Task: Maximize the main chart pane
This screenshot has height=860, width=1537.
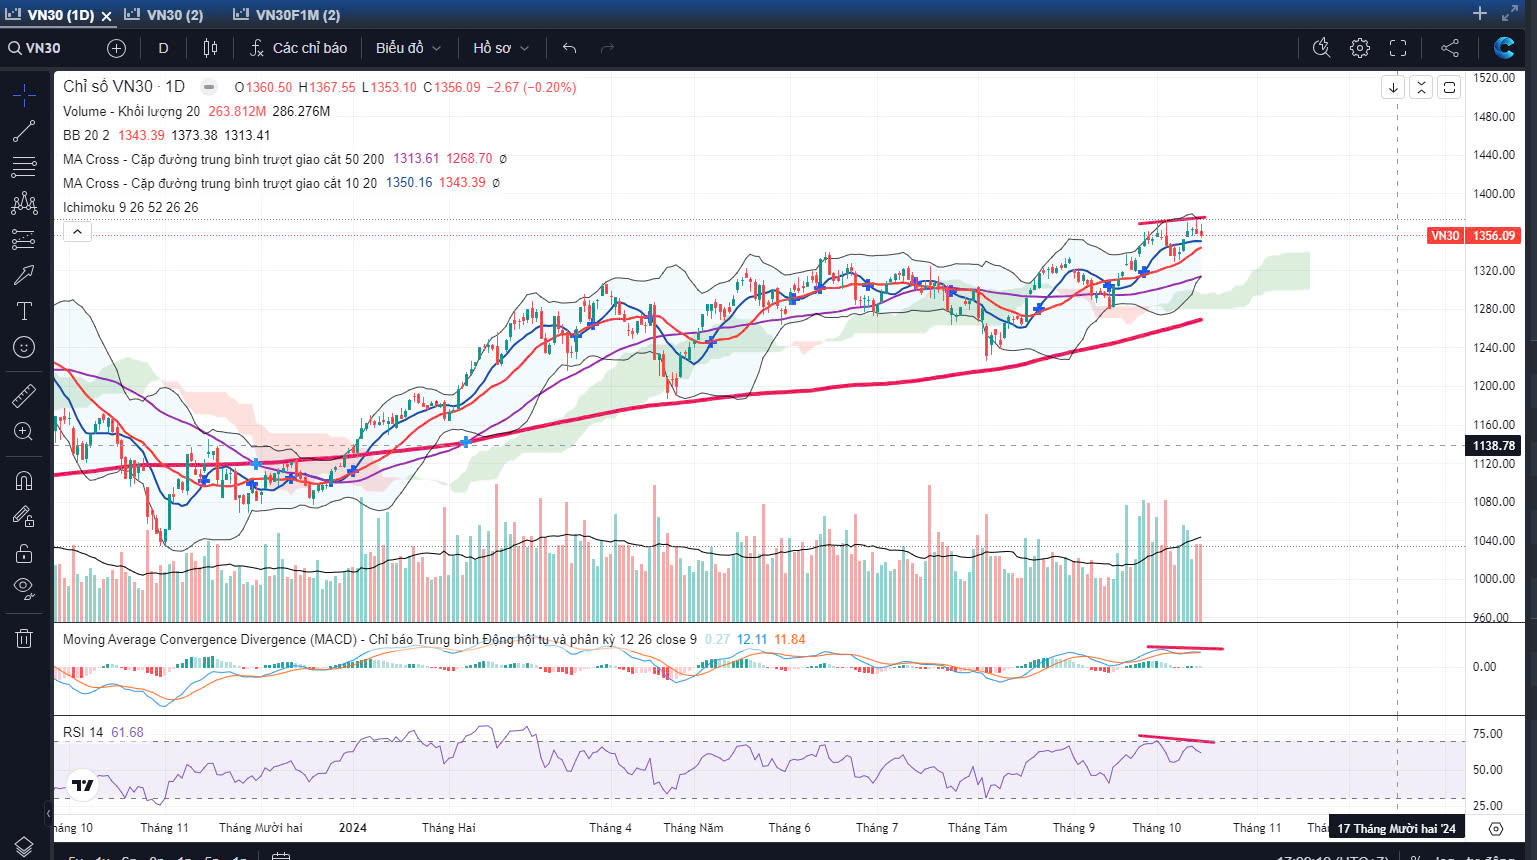Action: 1449,88
